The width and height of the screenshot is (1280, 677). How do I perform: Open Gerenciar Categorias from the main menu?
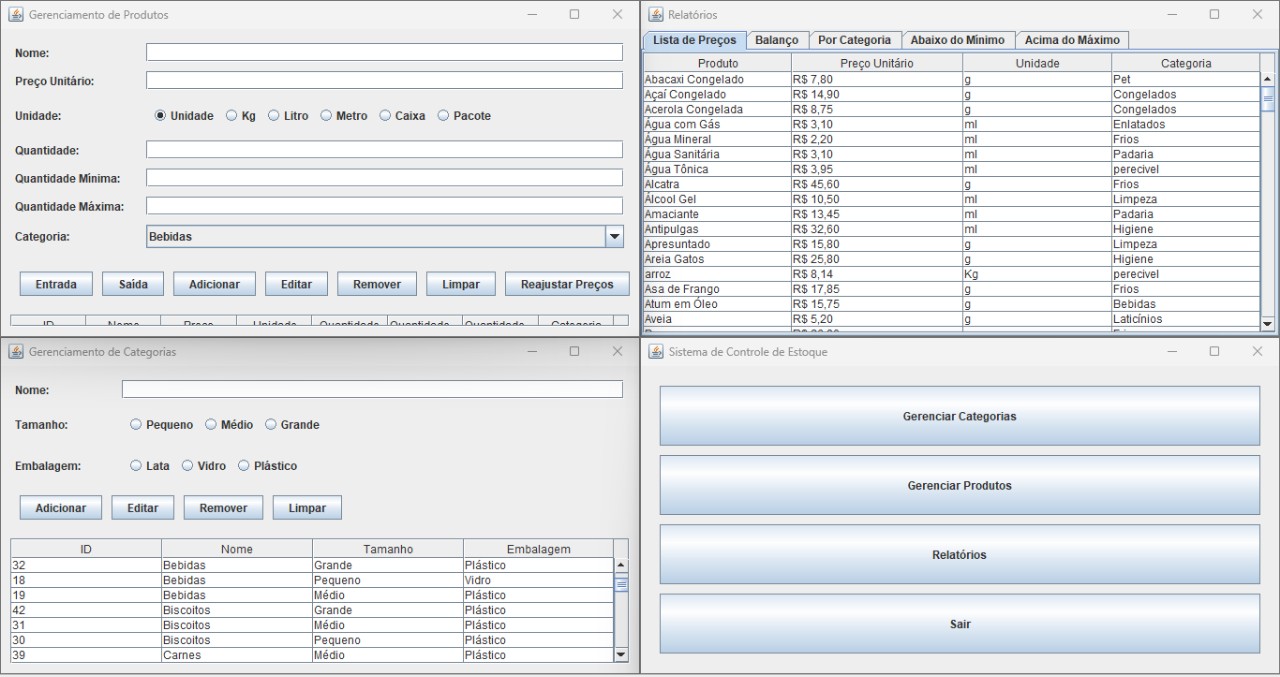960,416
